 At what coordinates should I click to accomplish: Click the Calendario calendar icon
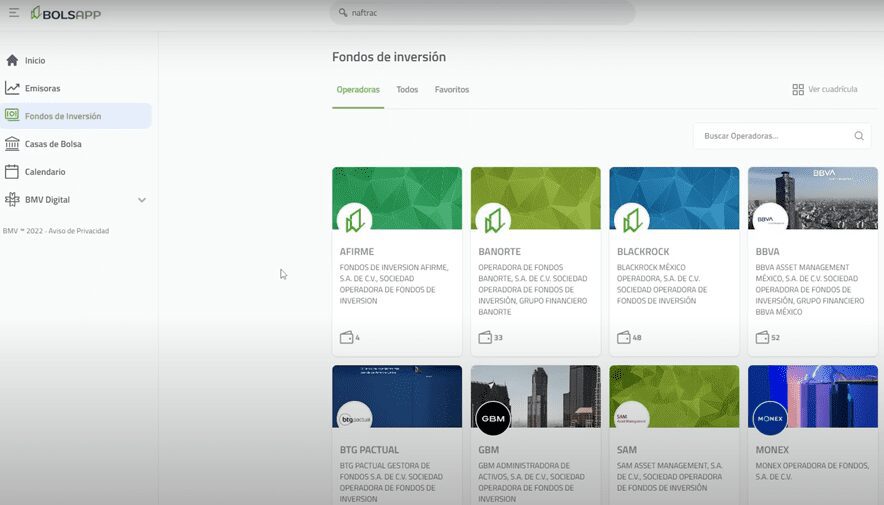click(x=12, y=172)
